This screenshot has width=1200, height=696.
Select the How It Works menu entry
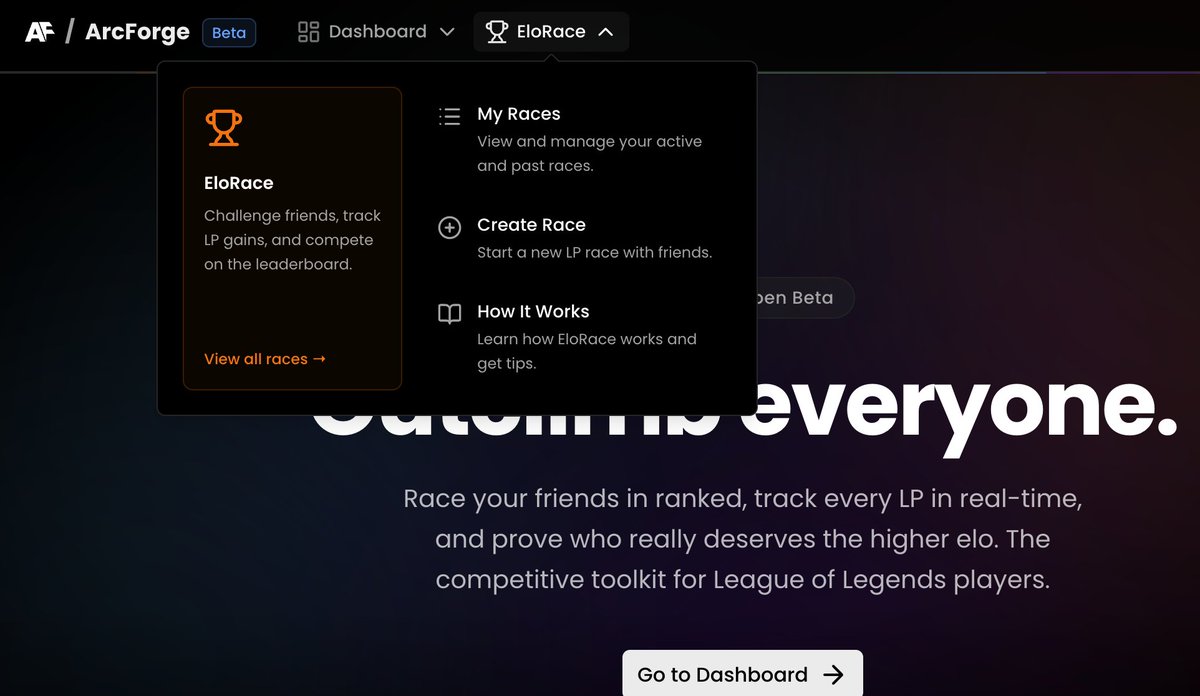[x=588, y=337]
